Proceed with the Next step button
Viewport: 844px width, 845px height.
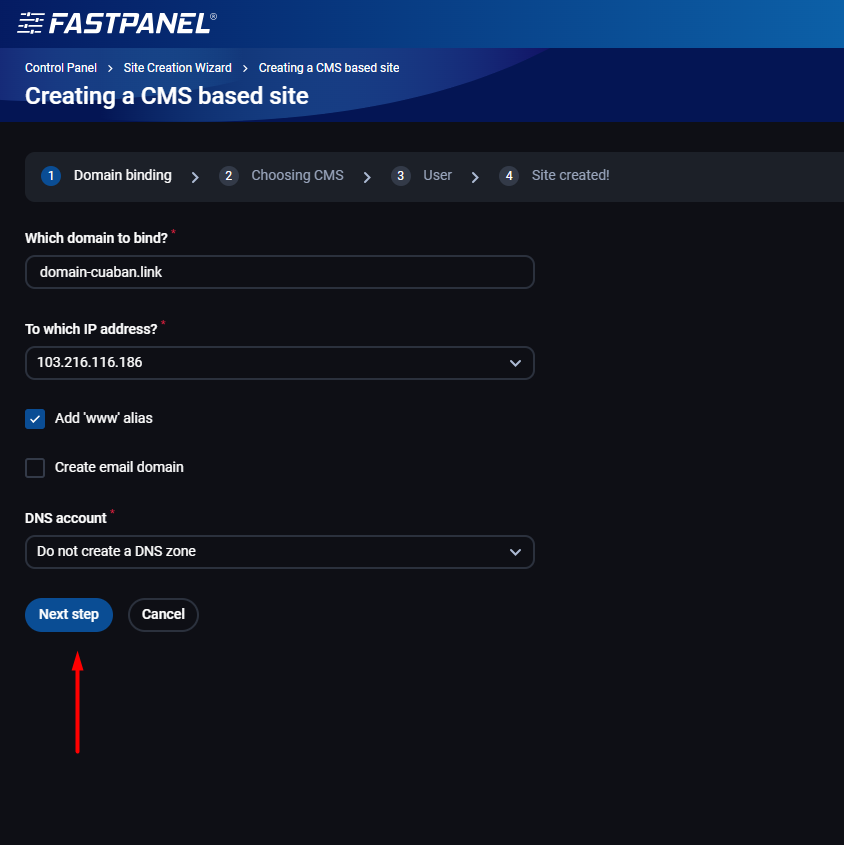[69, 615]
